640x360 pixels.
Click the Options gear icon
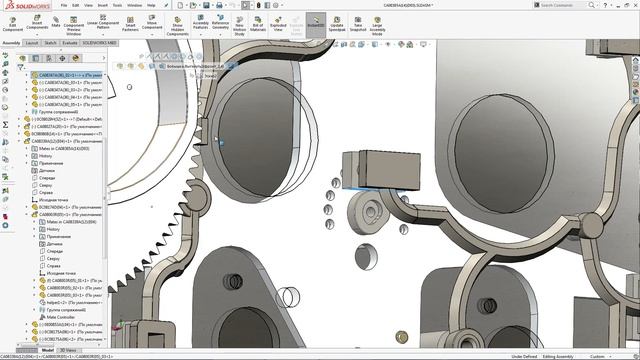coord(276,5)
